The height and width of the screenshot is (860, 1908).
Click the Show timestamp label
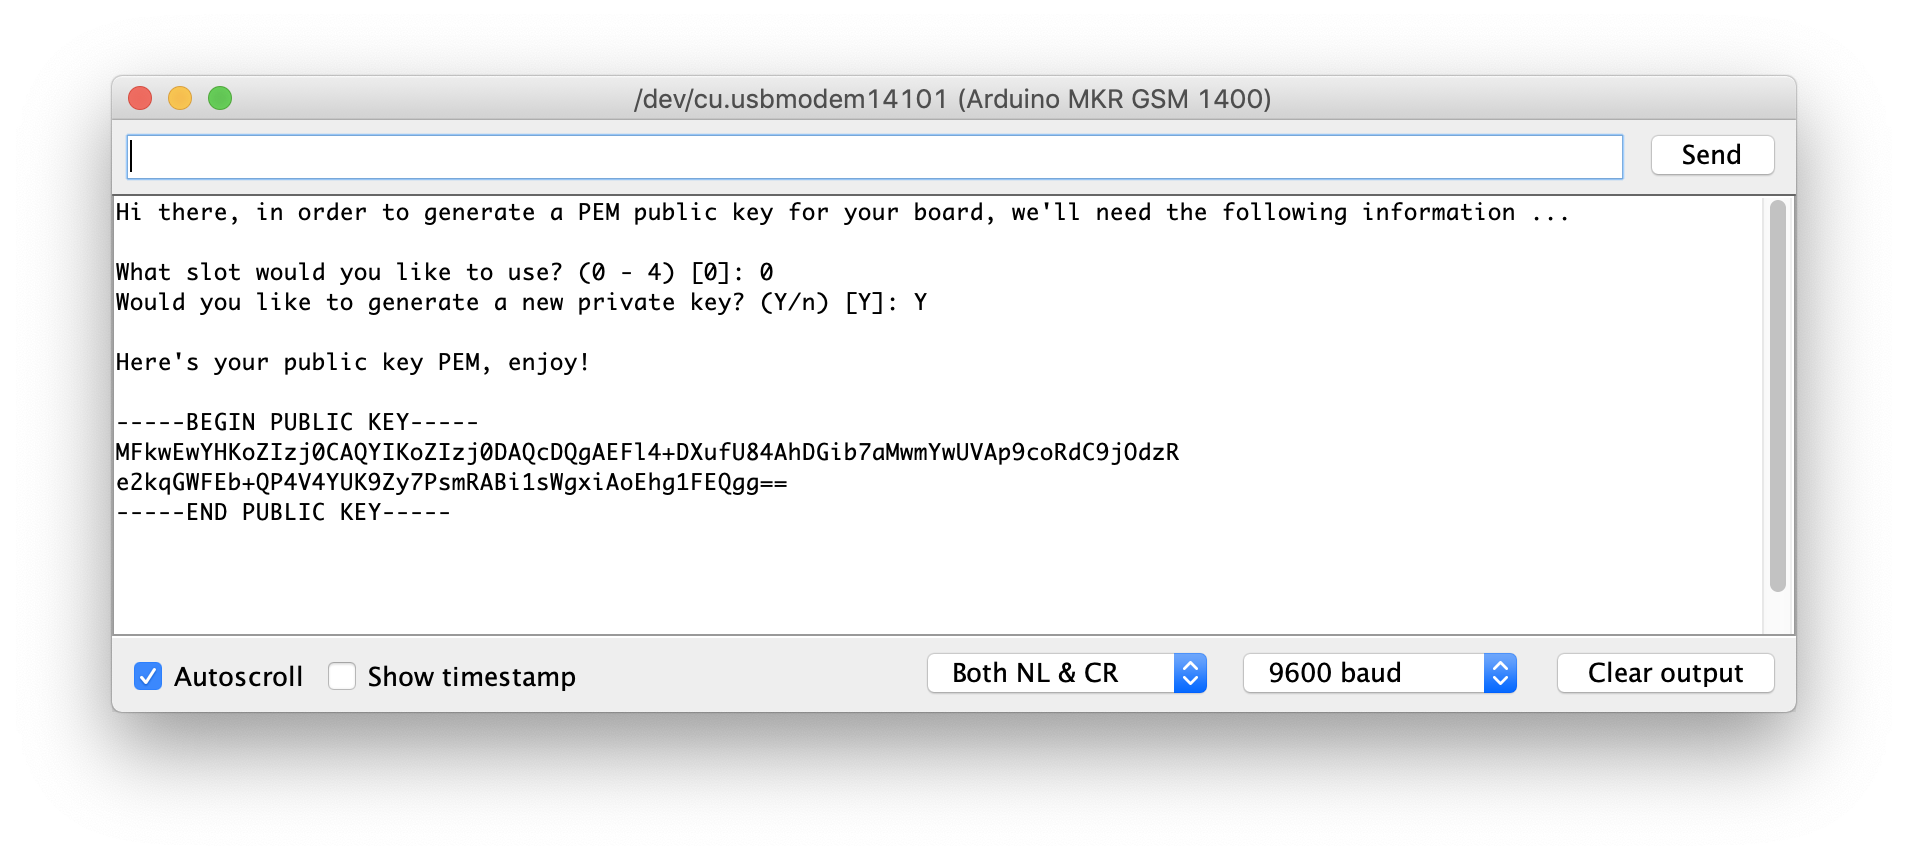[x=471, y=676]
